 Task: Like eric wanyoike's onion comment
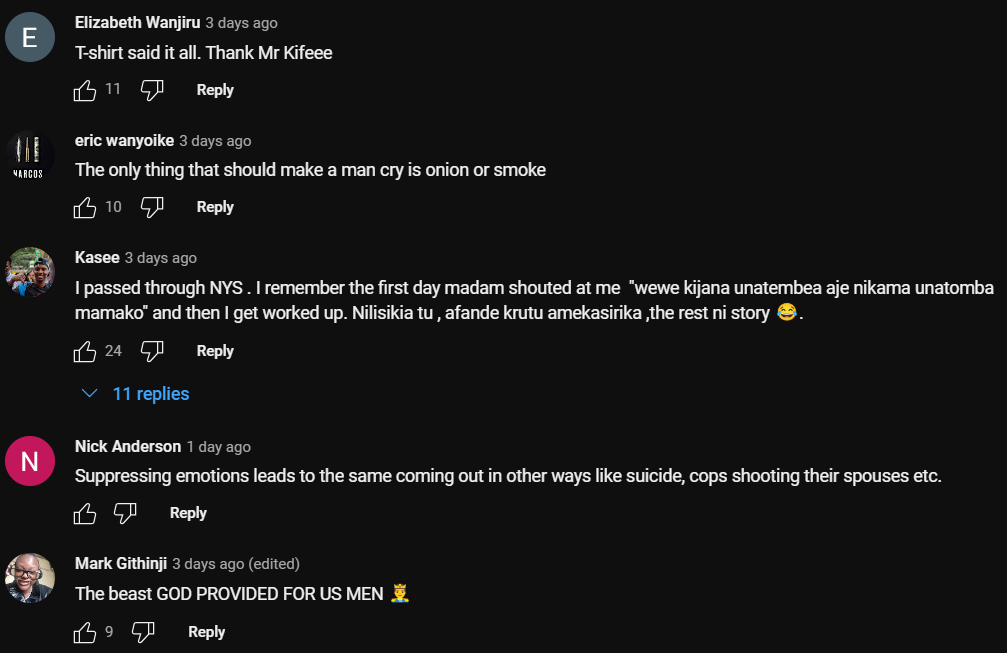pyautogui.click(x=86, y=207)
